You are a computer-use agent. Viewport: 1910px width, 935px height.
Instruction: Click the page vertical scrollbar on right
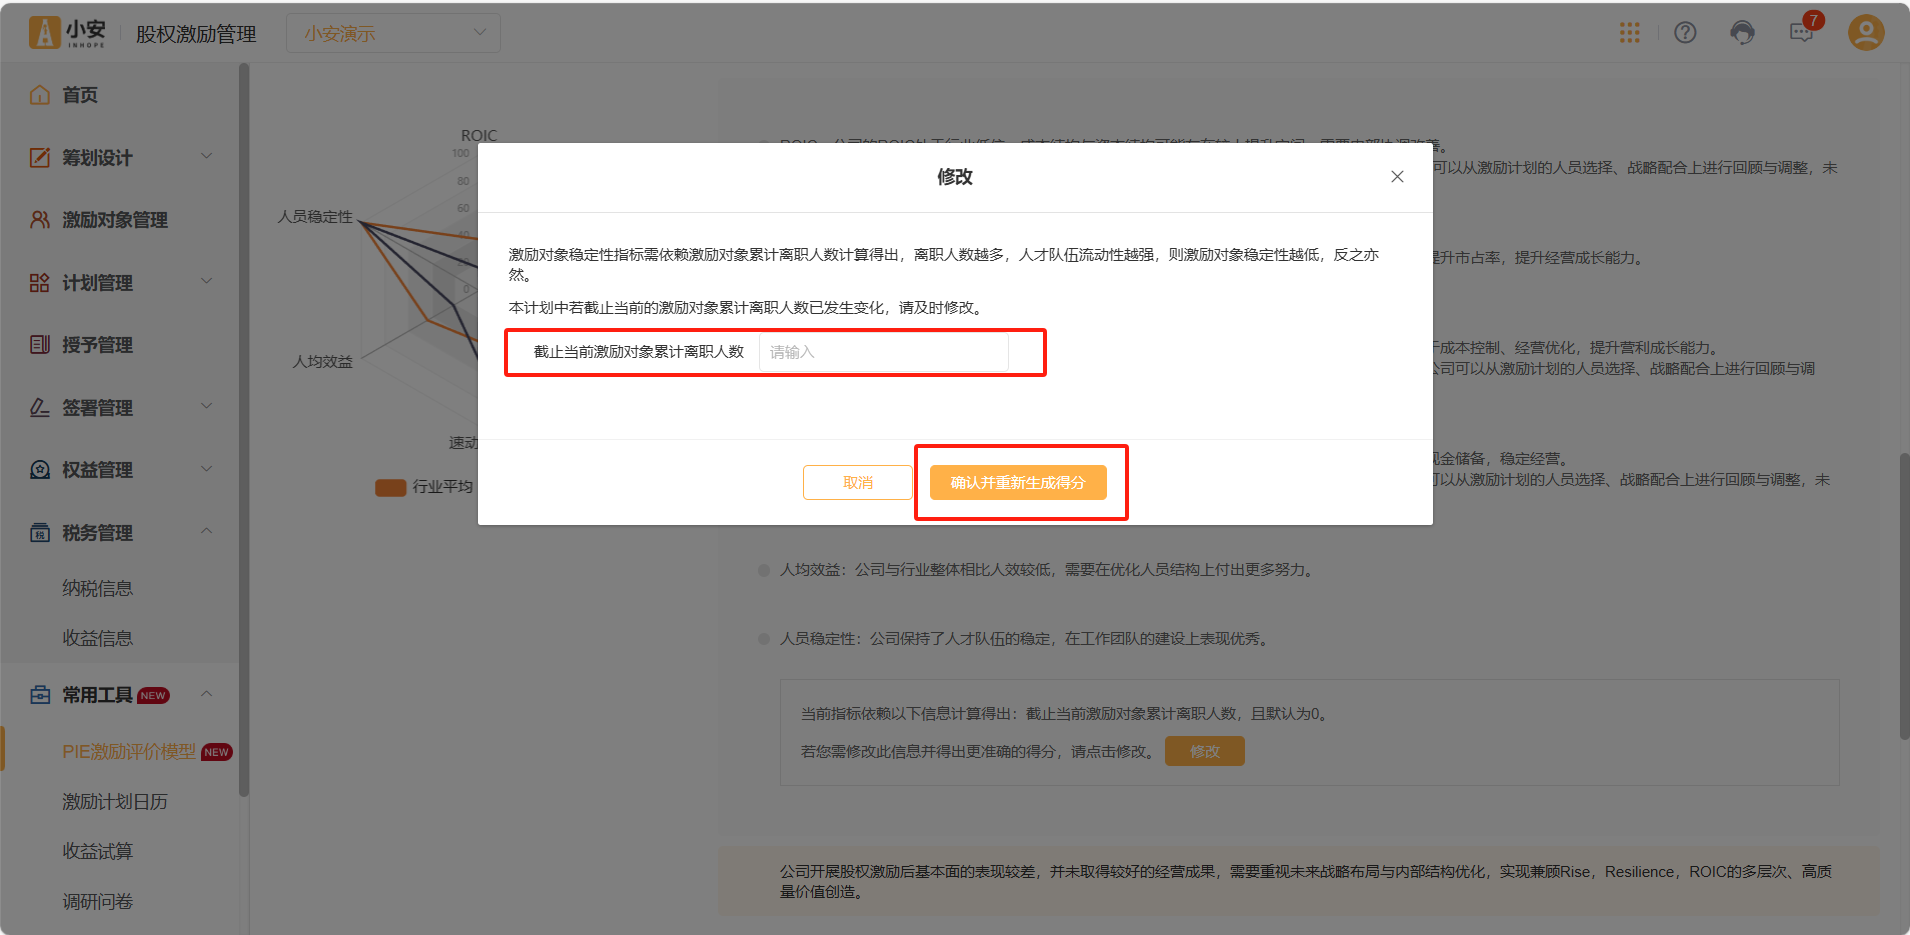click(x=1904, y=597)
